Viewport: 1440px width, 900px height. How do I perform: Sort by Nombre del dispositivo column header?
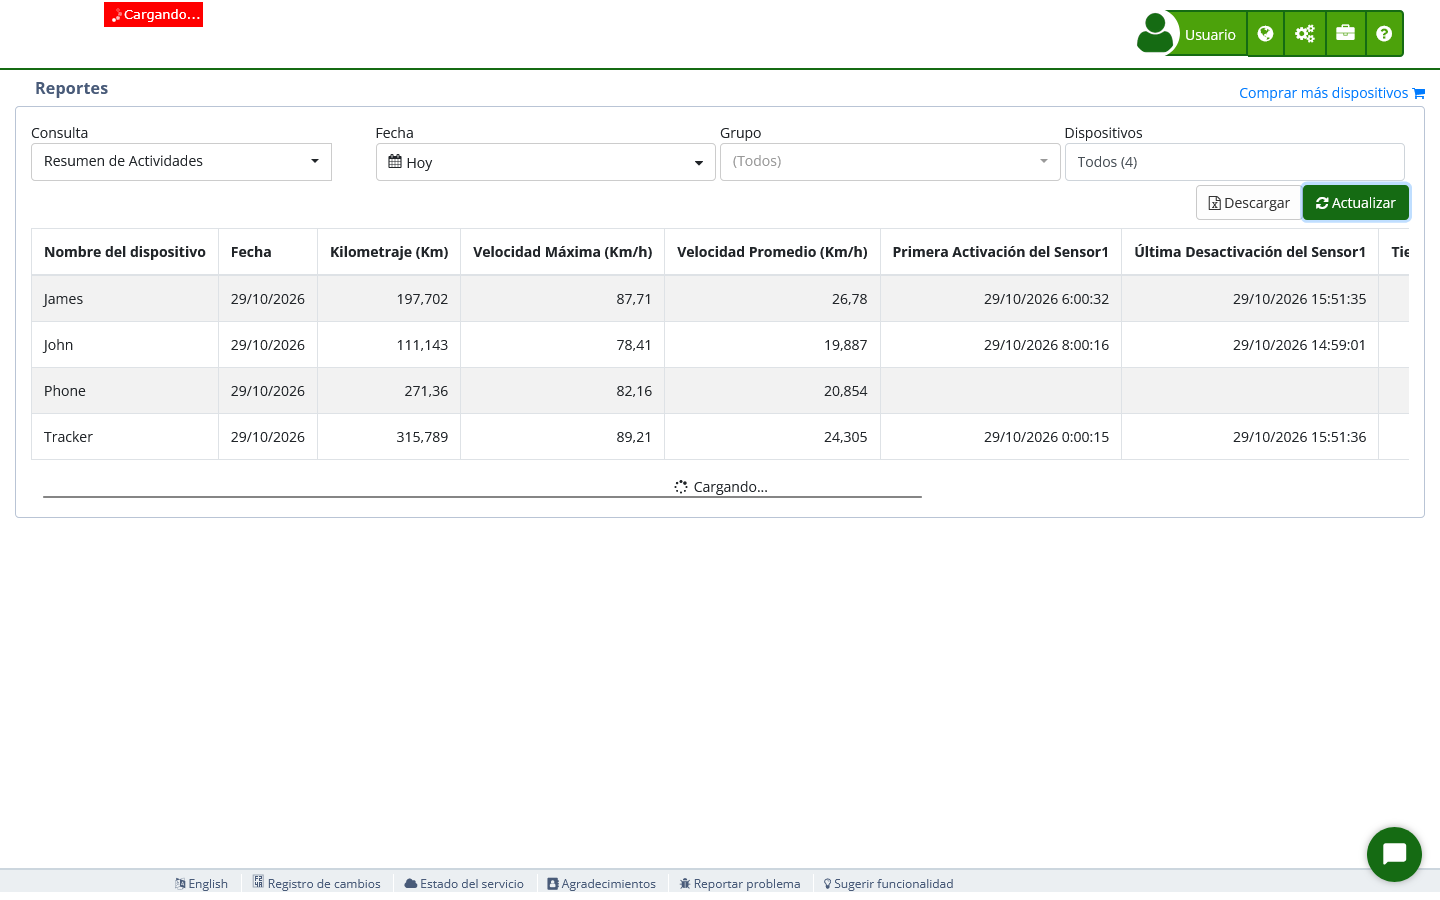125,252
